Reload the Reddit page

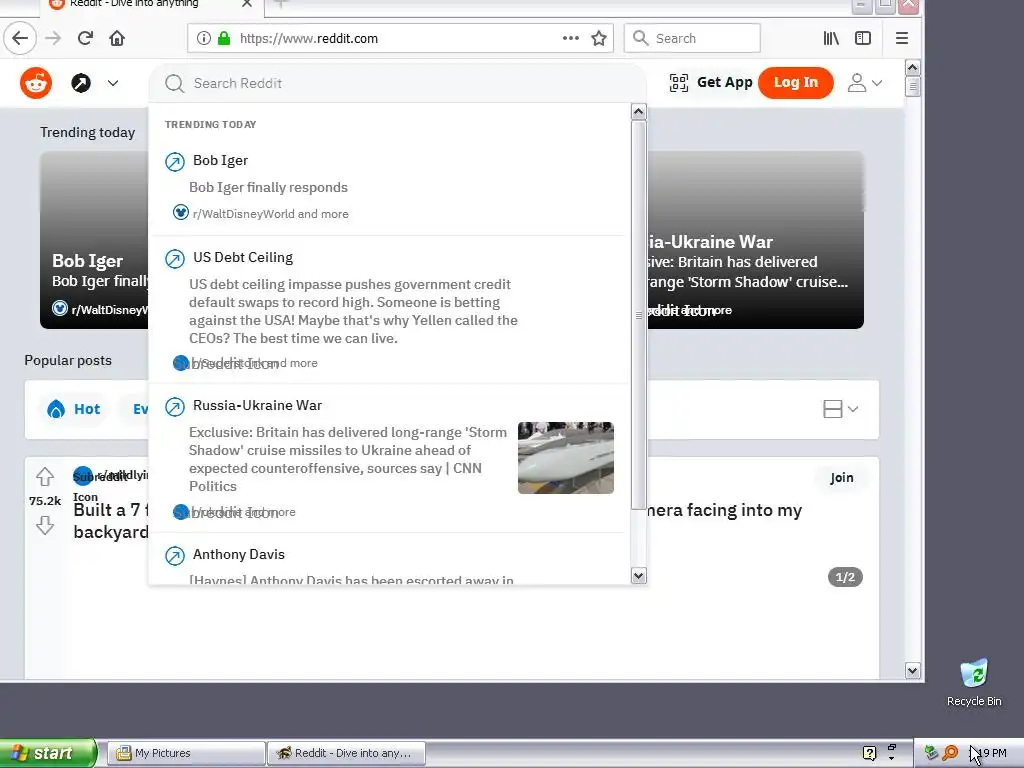pyautogui.click(x=85, y=39)
